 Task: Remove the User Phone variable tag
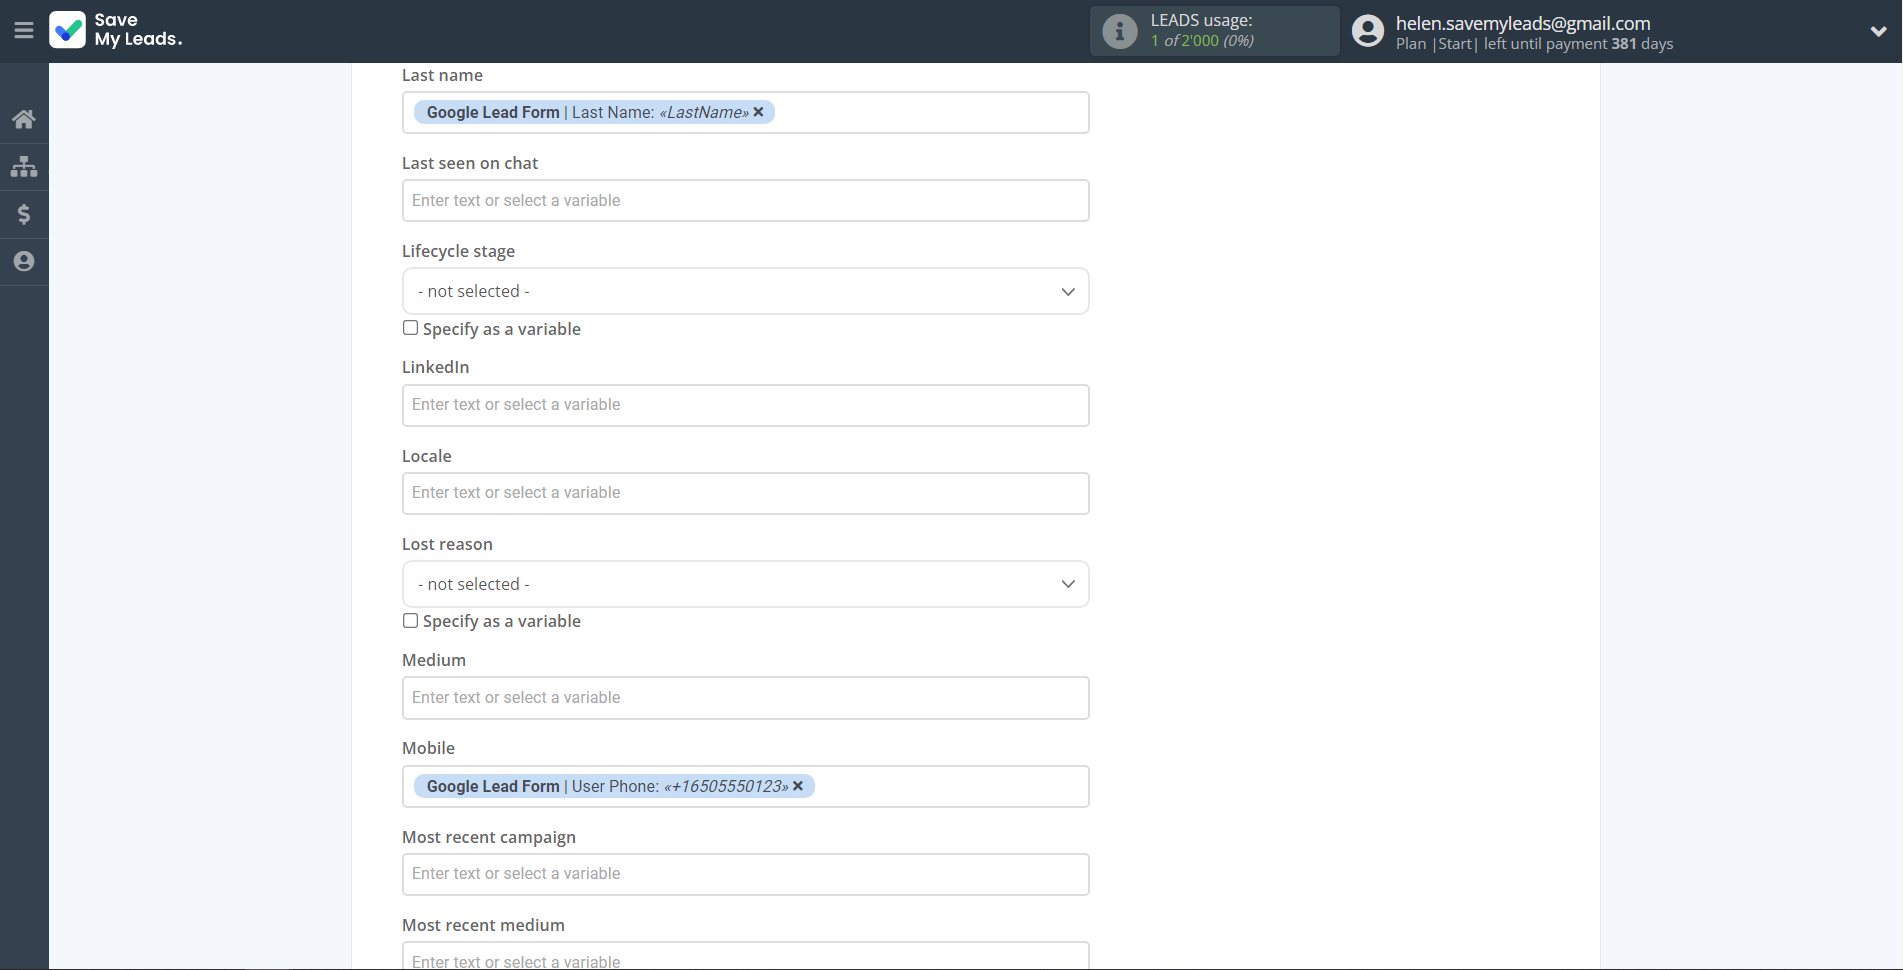pos(798,786)
